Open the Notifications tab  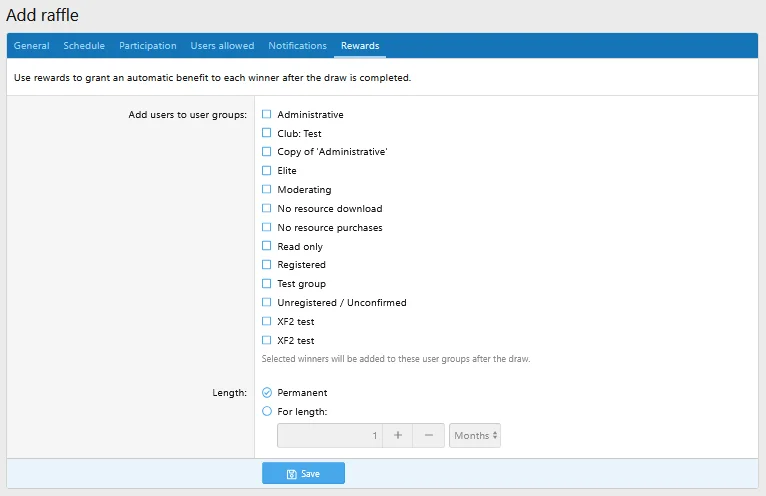[x=297, y=45]
